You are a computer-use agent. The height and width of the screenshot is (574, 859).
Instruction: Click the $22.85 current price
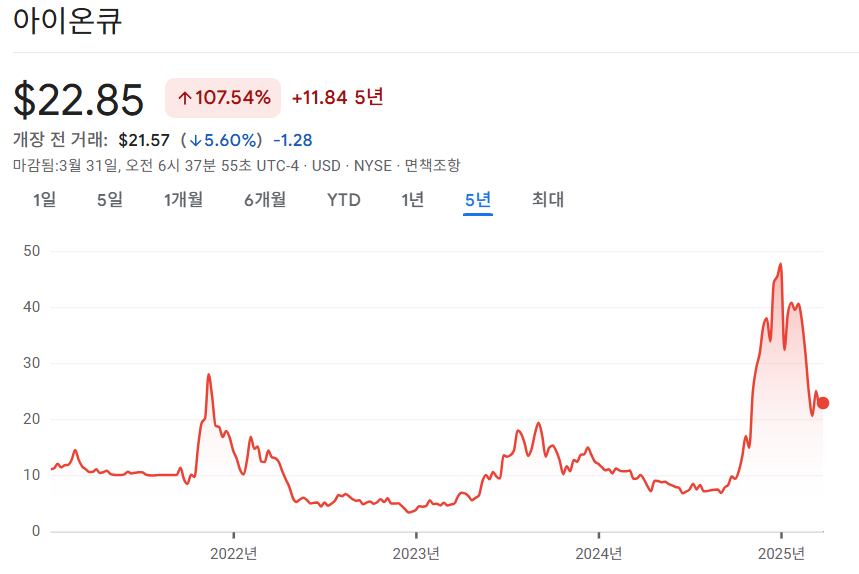78,100
